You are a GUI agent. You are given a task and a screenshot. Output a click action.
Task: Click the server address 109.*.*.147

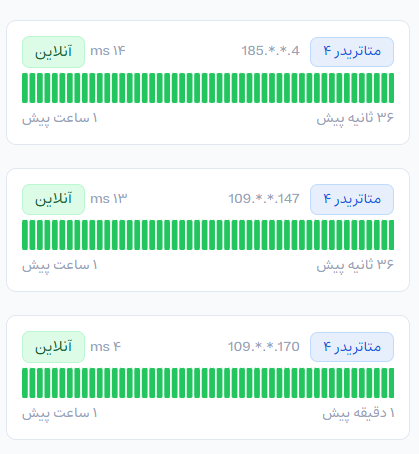click(x=264, y=199)
